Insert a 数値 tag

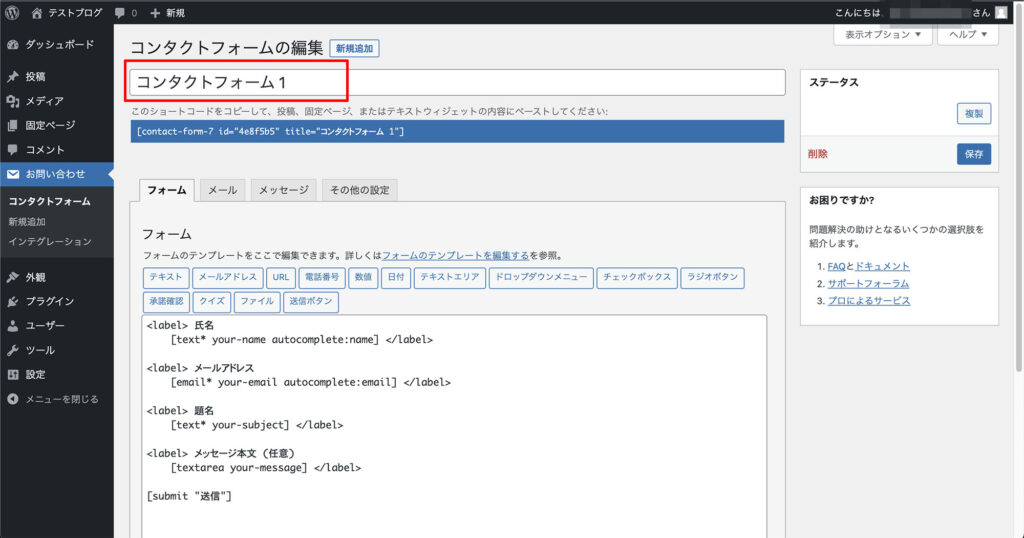[x=363, y=277]
